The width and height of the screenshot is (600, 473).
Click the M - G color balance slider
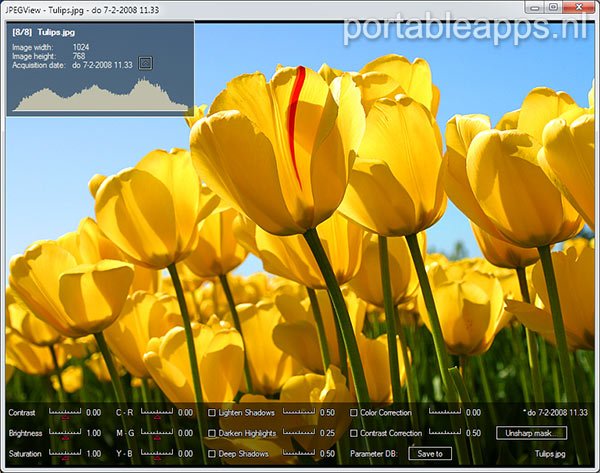click(157, 434)
